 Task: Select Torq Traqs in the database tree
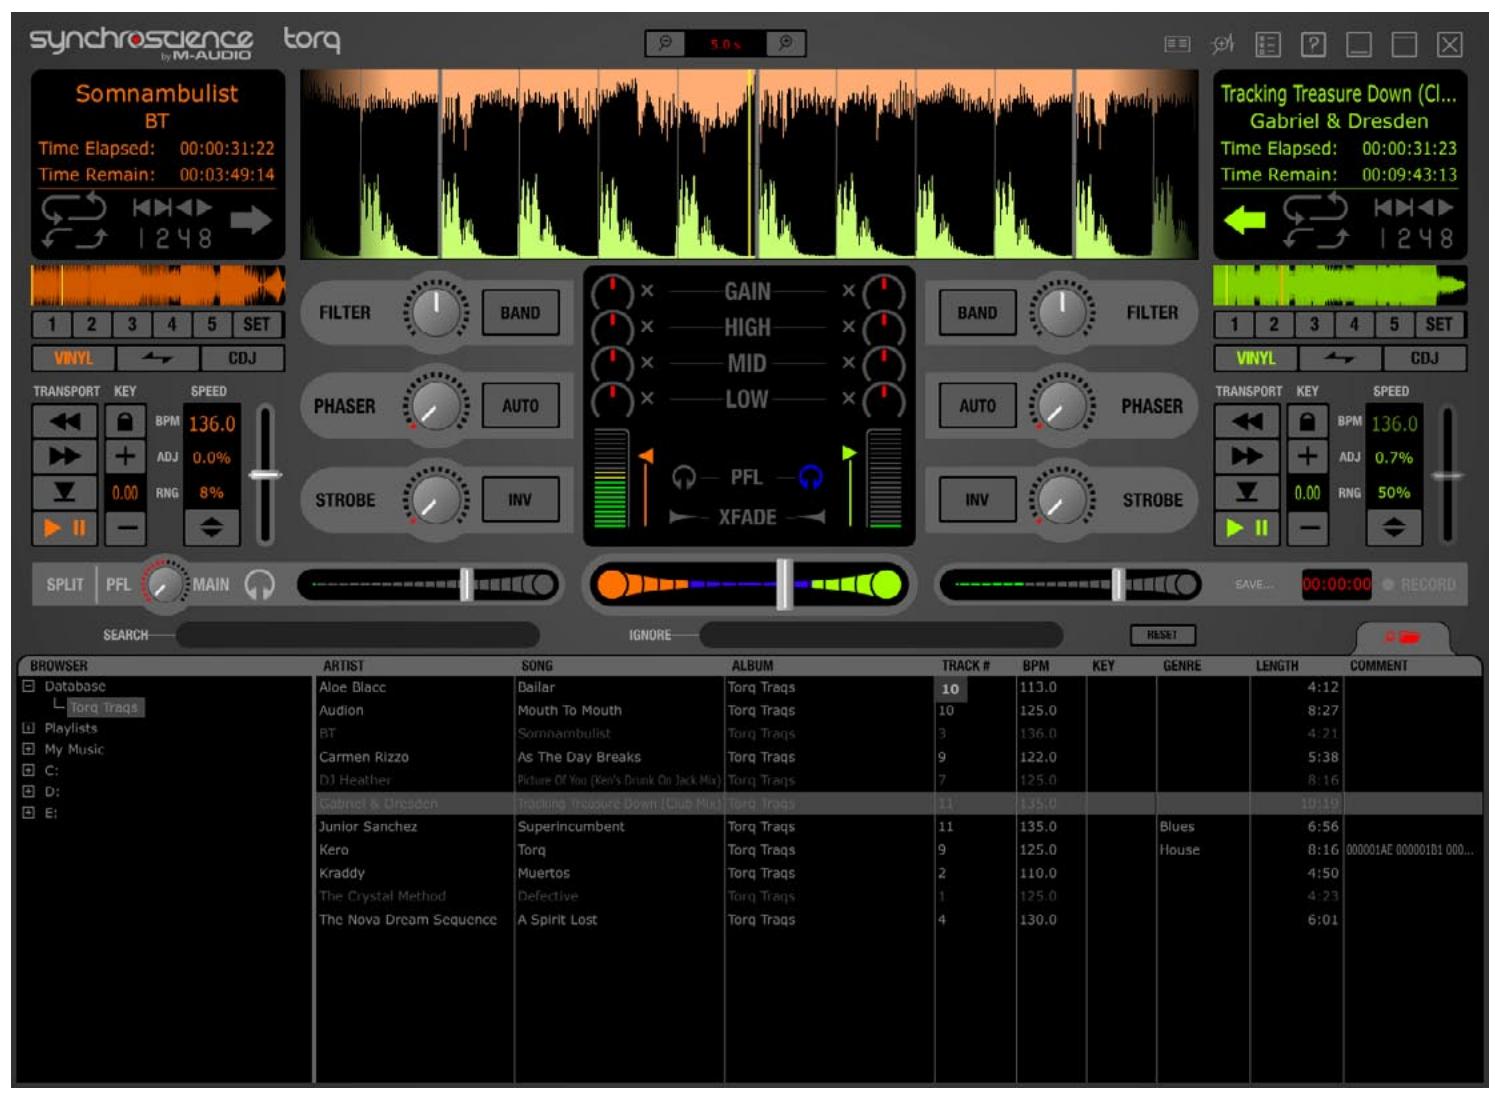pyautogui.click(x=104, y=707)
